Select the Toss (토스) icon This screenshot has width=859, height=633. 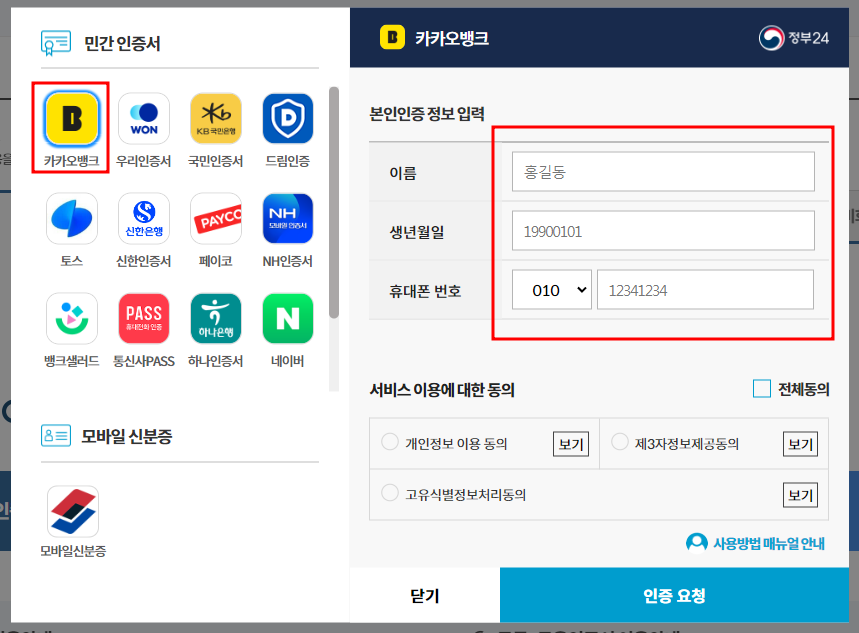click(x=72, y=219)
